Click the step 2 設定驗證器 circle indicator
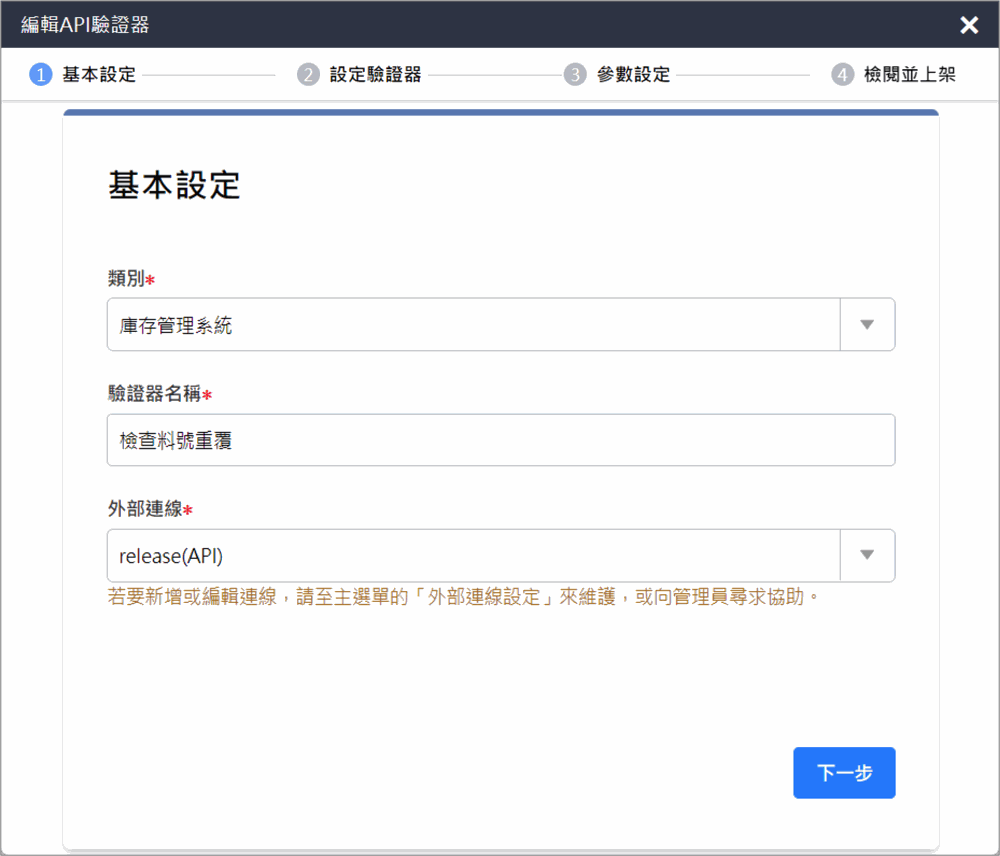 [x=309, y=74]
